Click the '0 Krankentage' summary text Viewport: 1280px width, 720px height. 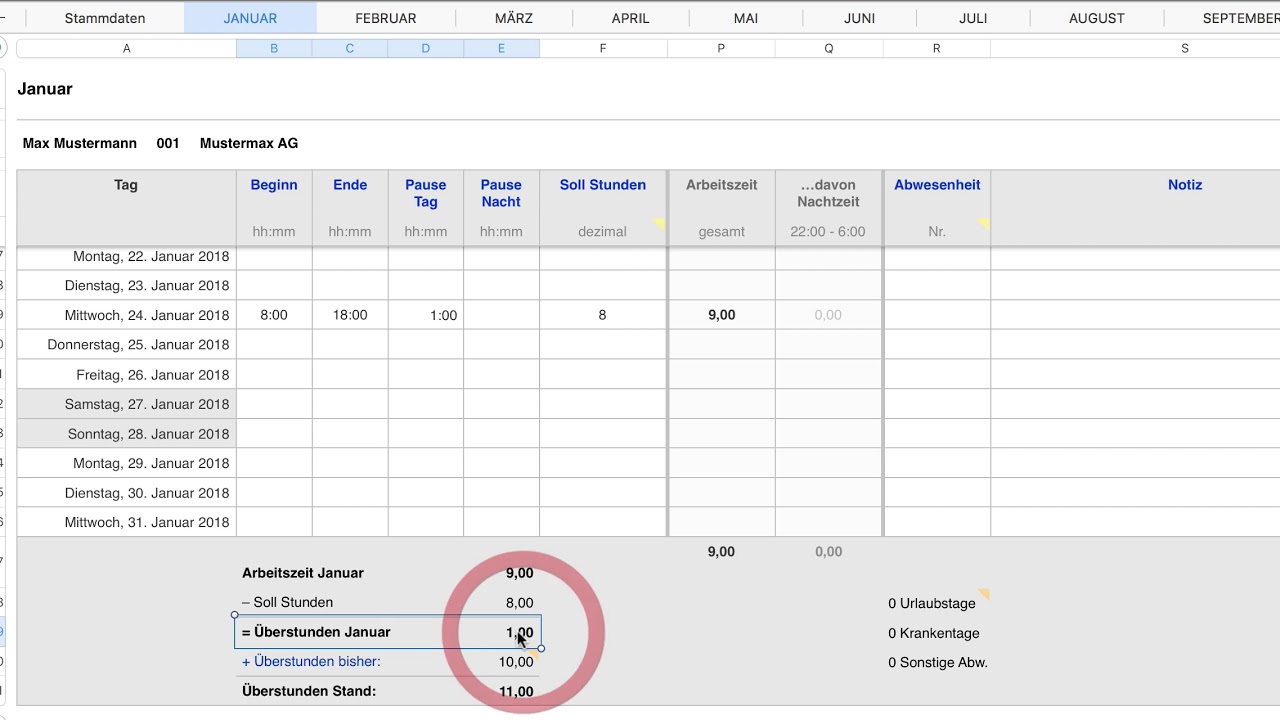(x=934, y=633)
